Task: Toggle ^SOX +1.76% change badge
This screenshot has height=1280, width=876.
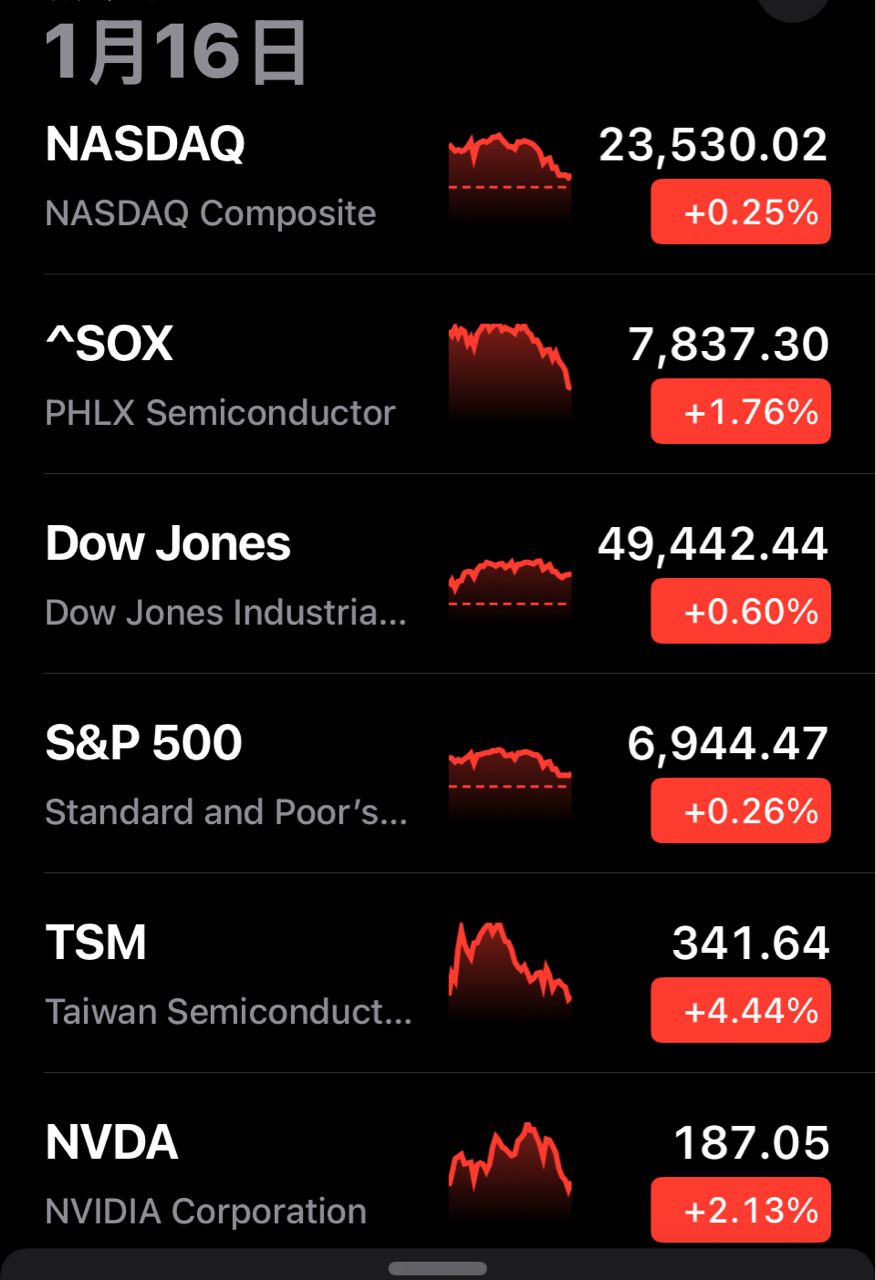Action: point(740,411)
